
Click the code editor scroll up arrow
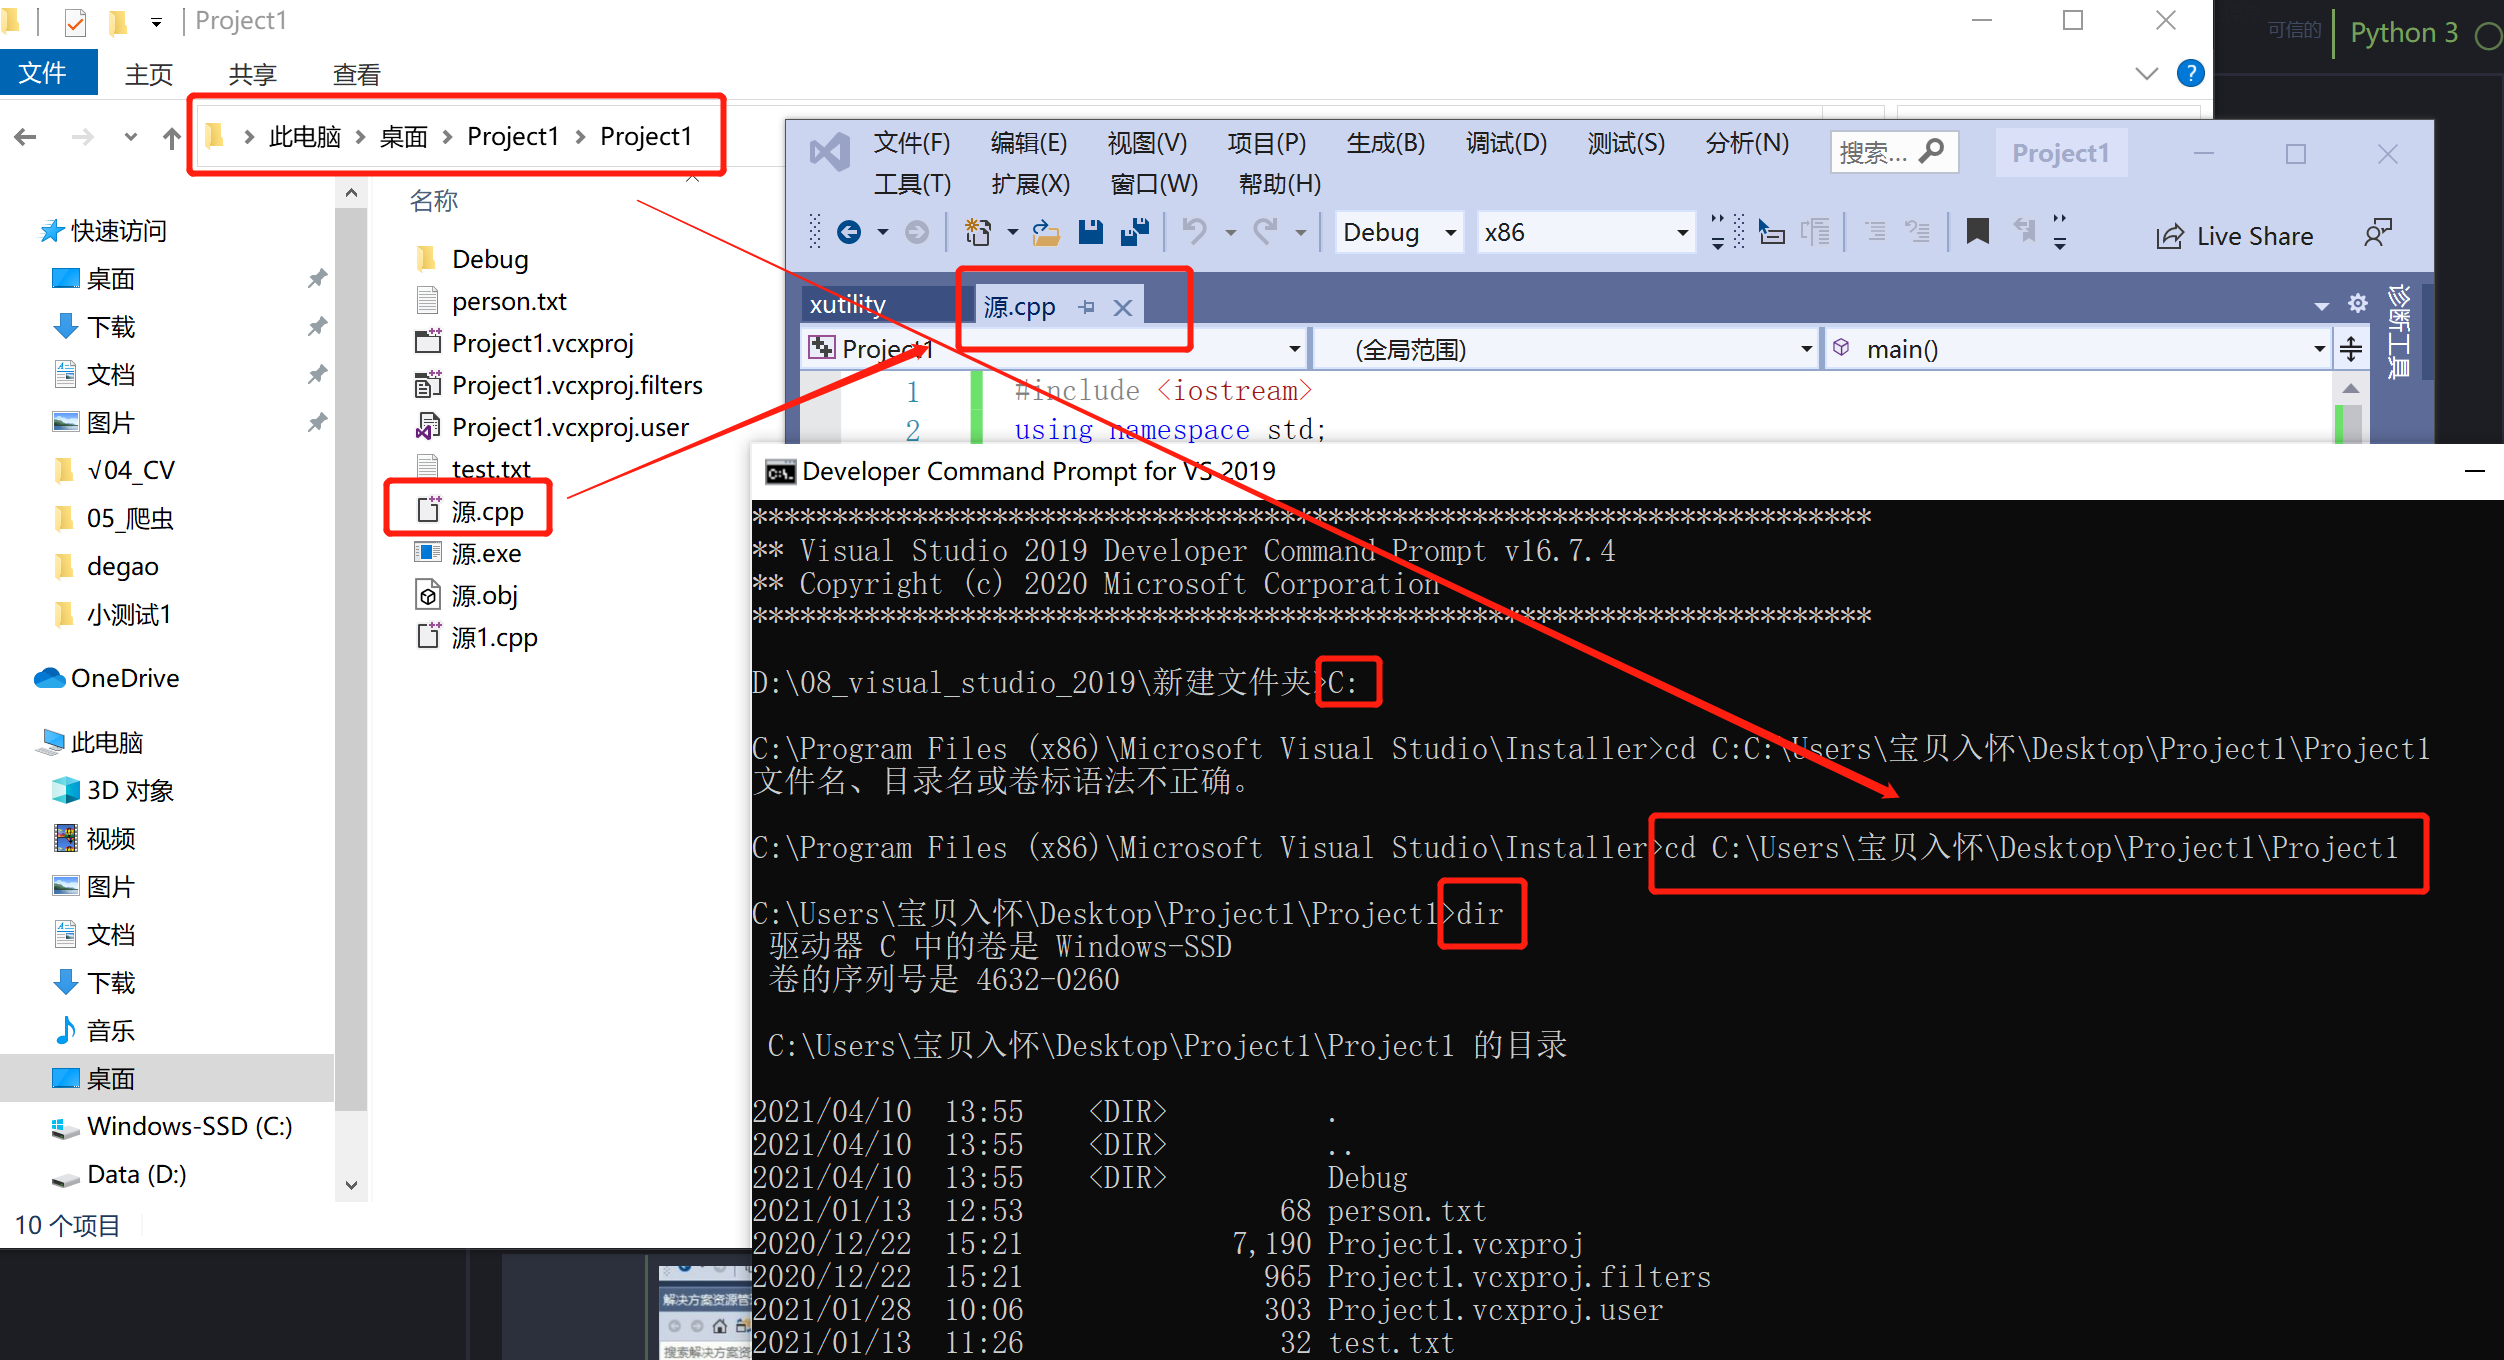coord(2351,388)
